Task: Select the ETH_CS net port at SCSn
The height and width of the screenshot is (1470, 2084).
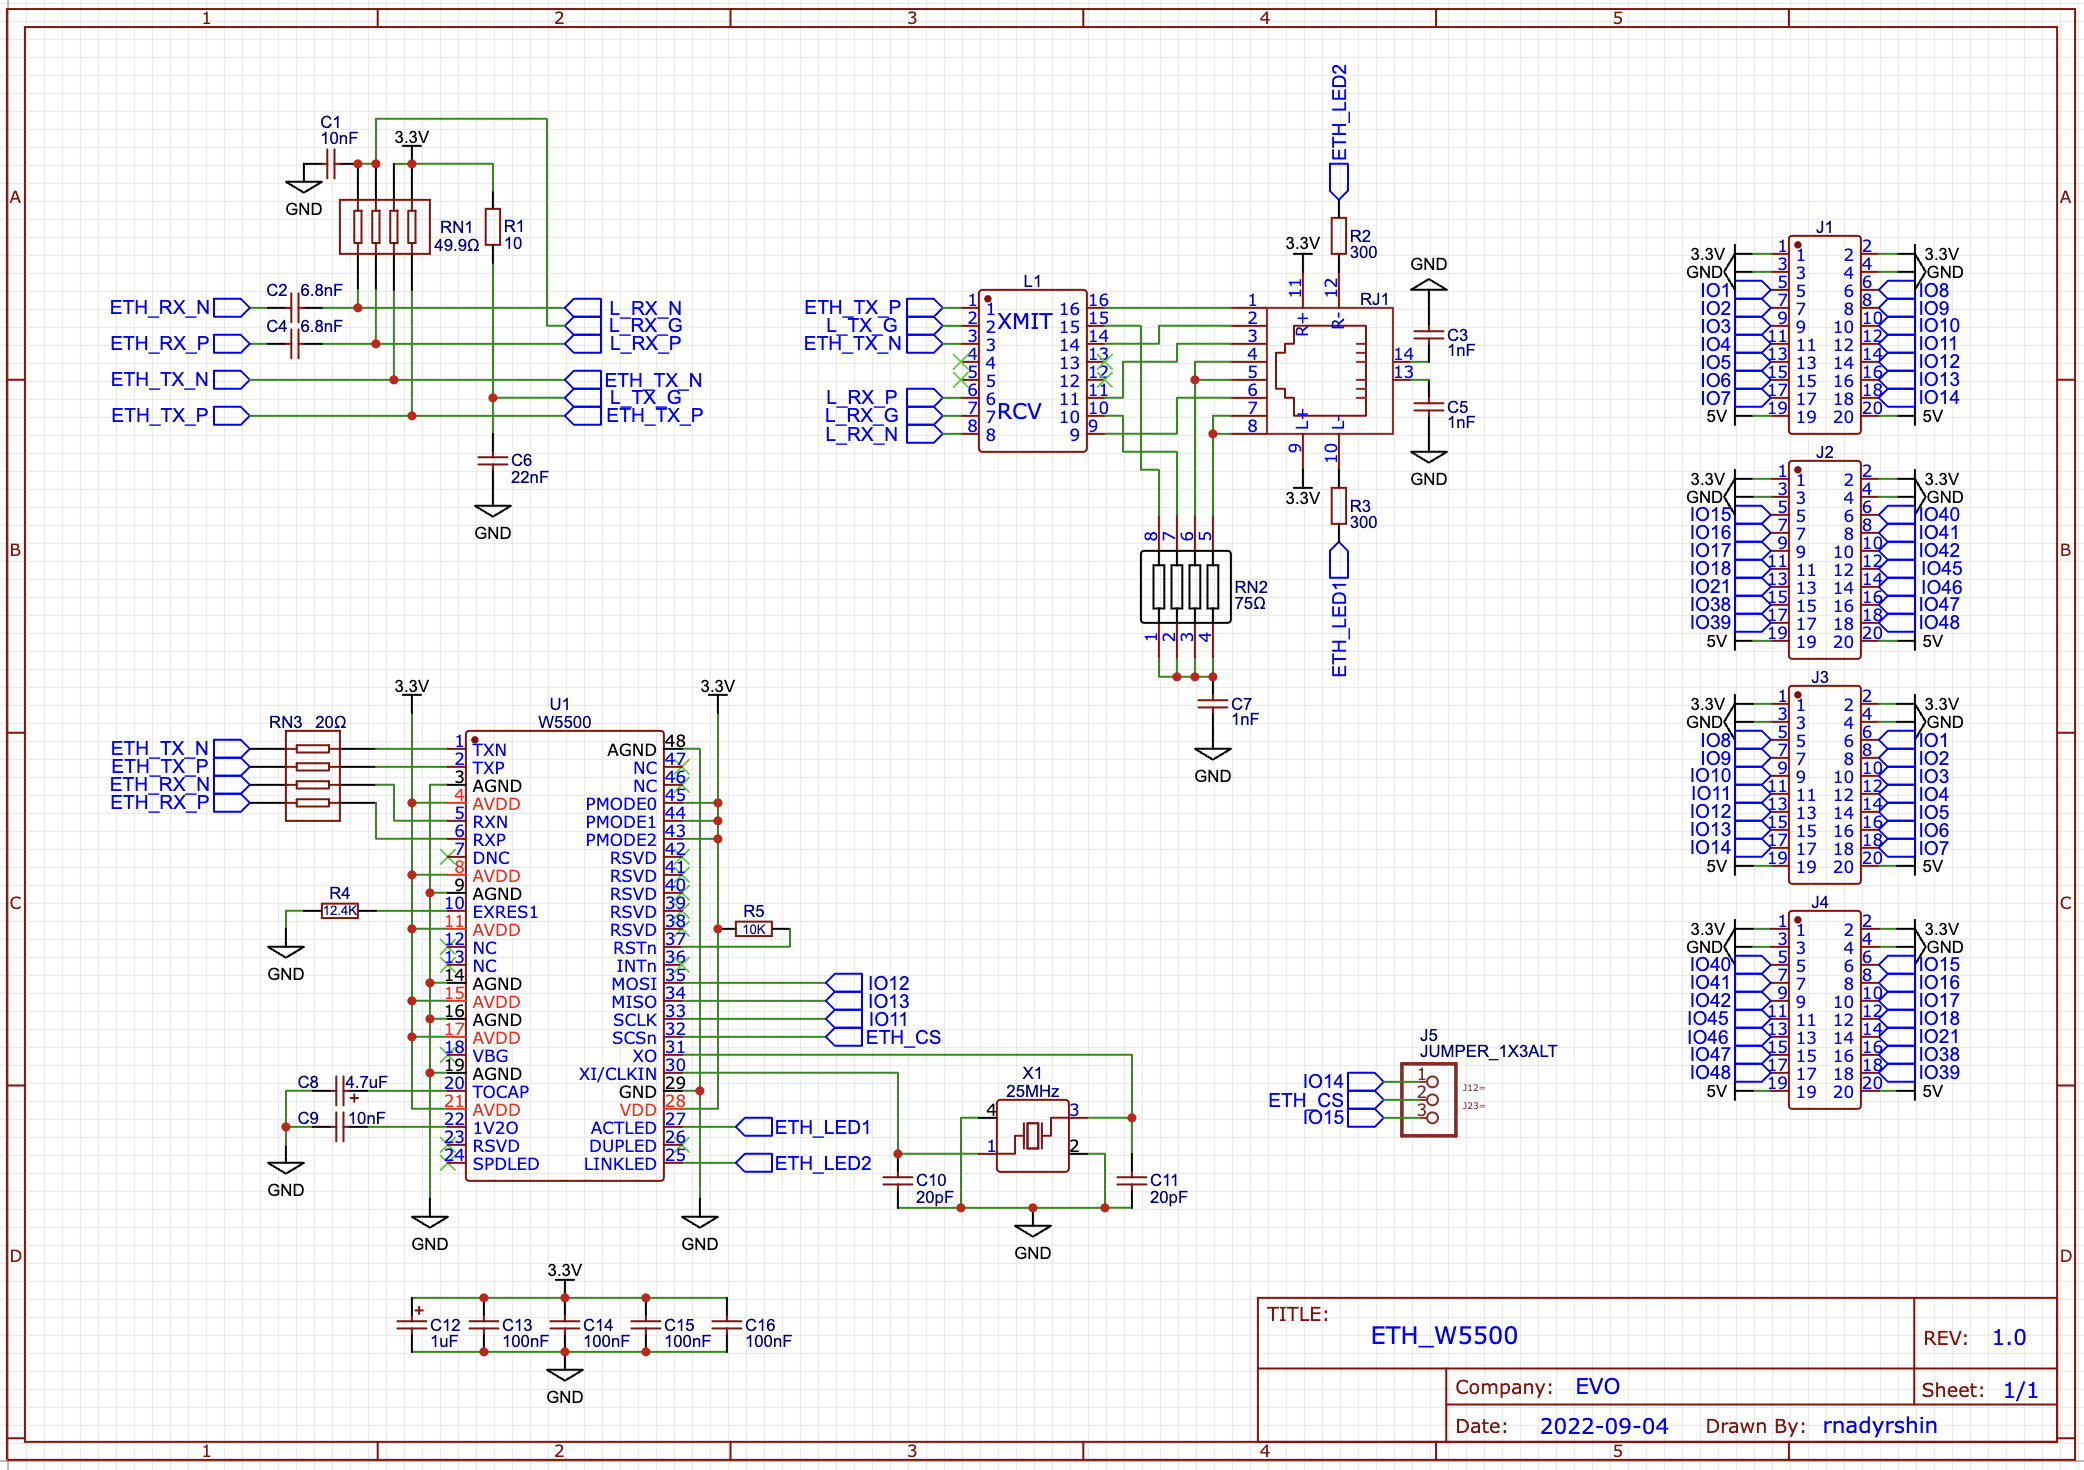Action: 845,1037
